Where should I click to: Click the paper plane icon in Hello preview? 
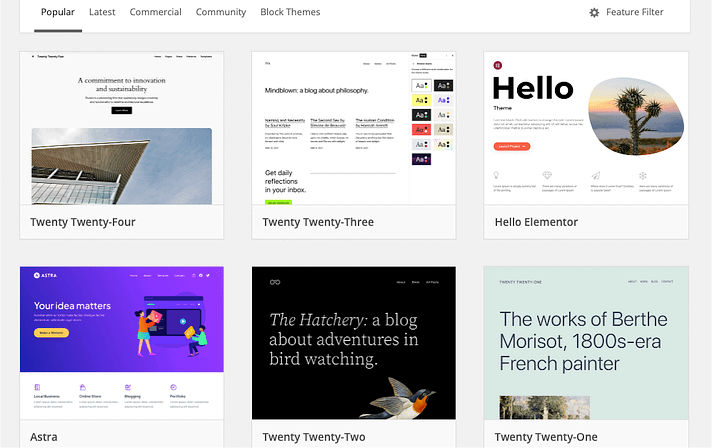coord(595,175)
